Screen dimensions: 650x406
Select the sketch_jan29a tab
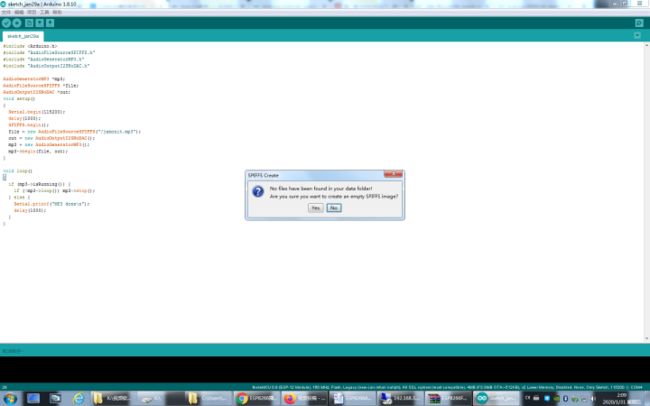pos(23,36)
